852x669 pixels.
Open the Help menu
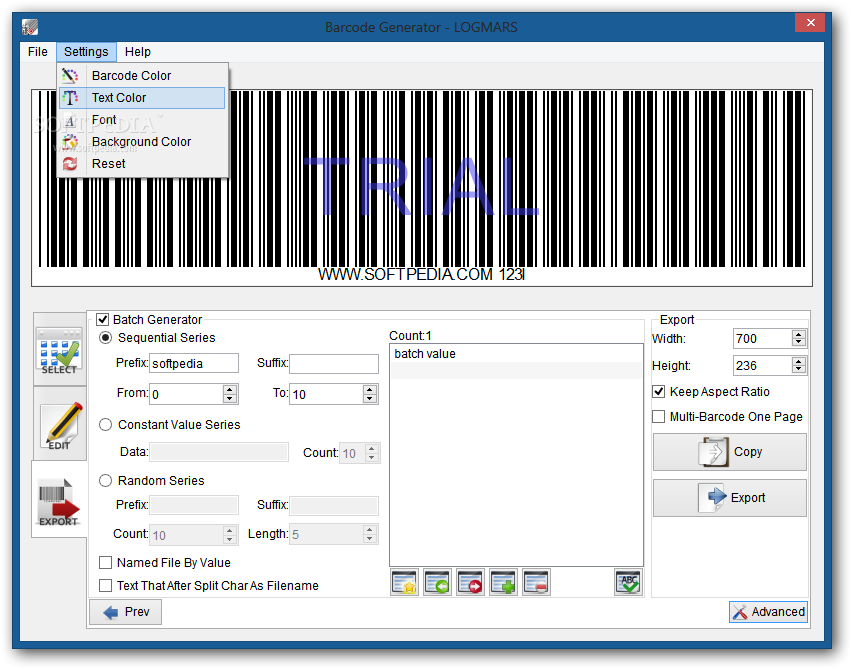137,52
